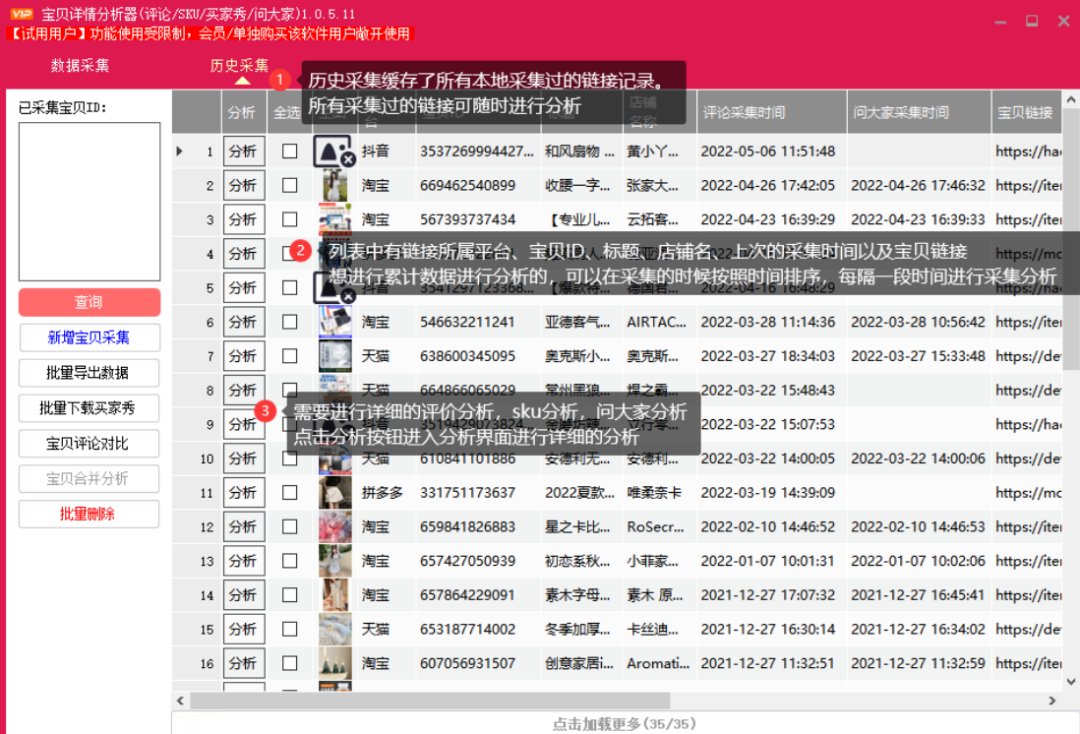Click the VIP logo in title bar
The height and width of the screenshot is (734, 1080).
coord(21,13)
